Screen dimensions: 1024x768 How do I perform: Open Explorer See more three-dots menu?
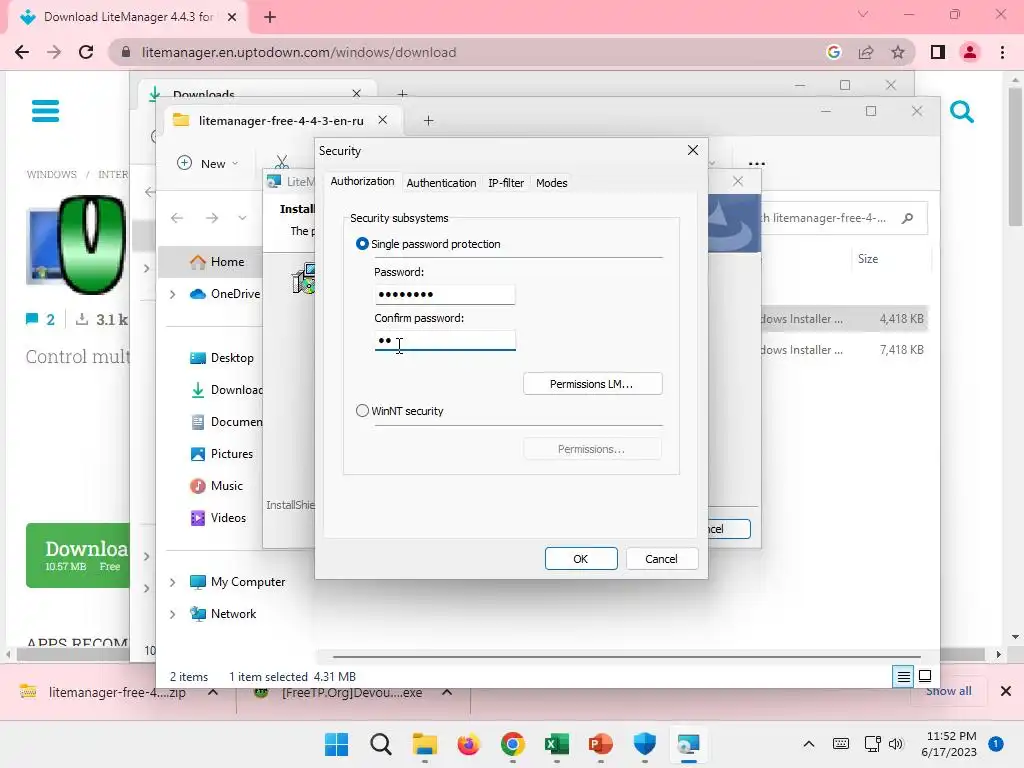[x=756, y=163]
